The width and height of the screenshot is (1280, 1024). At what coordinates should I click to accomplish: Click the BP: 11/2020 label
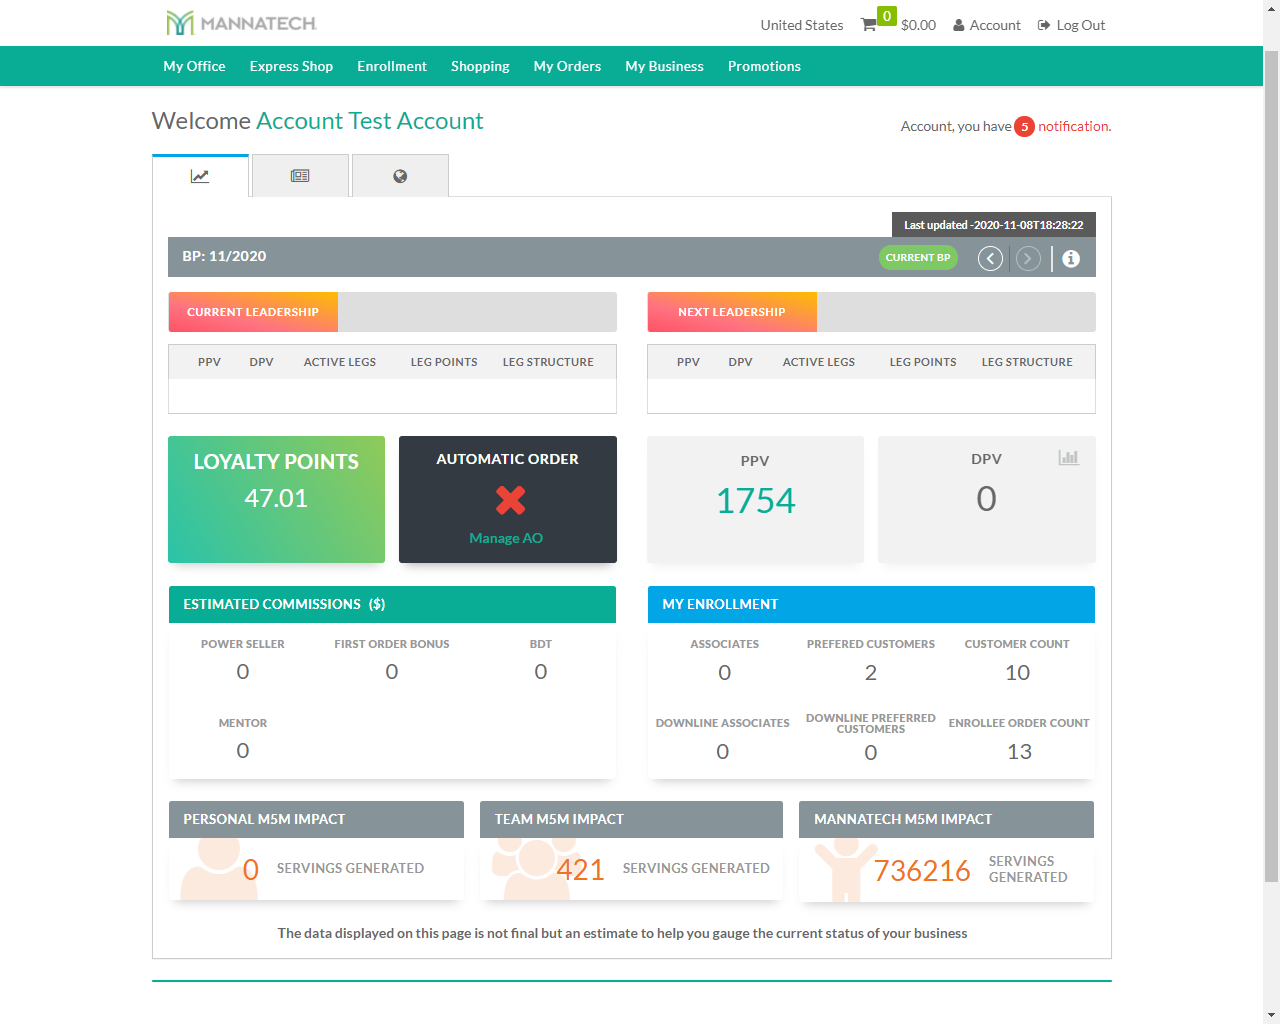(224, 256)
